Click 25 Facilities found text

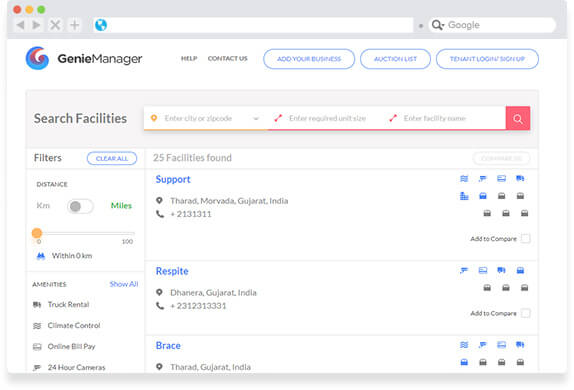(x=192, y=158)
